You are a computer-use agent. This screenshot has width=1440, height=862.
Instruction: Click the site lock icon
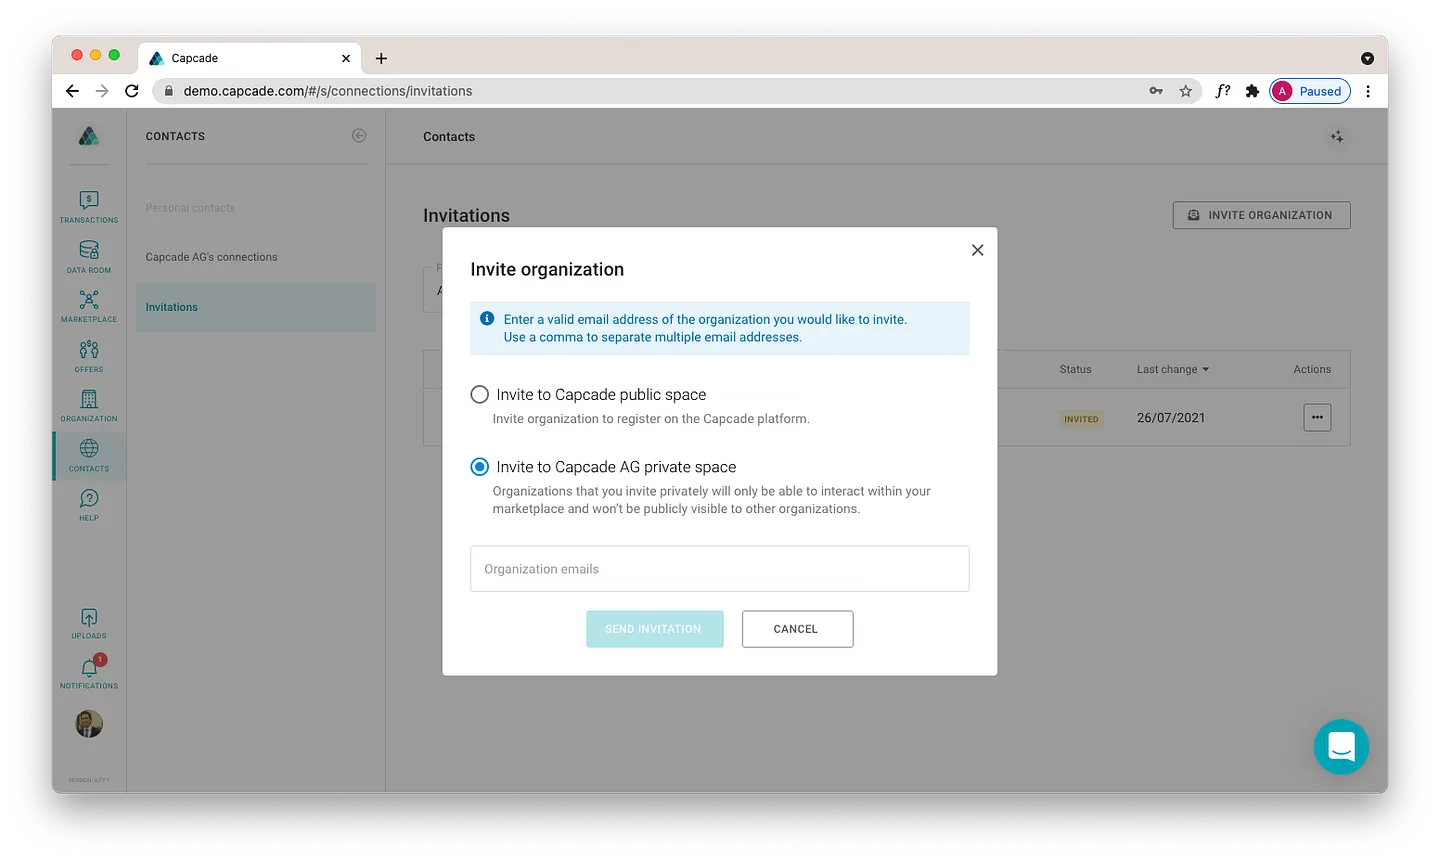click(x=168, y=91)
